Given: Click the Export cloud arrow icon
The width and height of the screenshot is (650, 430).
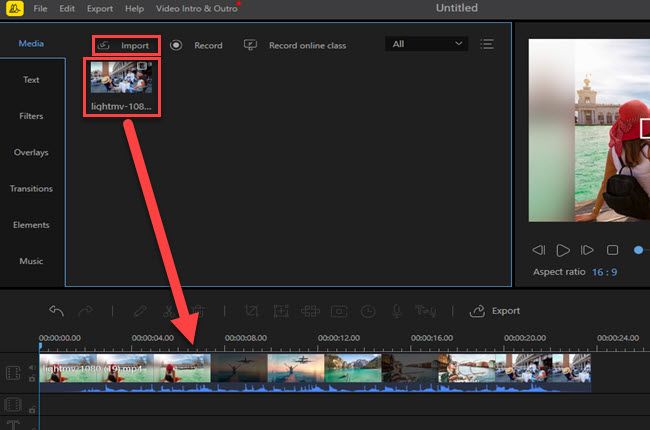Looking at the screenshot, I should point(477,311).
